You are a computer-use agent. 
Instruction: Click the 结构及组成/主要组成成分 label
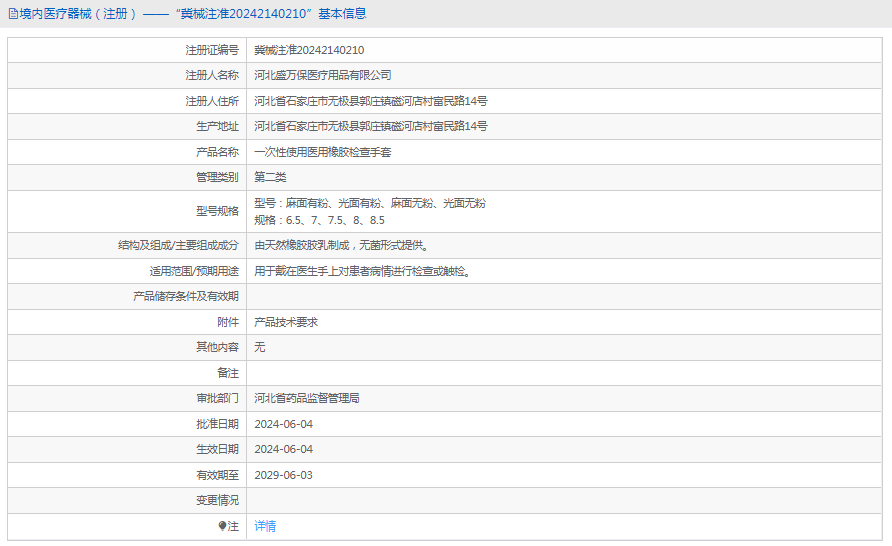pyautogui.click(x=178, y=245)
